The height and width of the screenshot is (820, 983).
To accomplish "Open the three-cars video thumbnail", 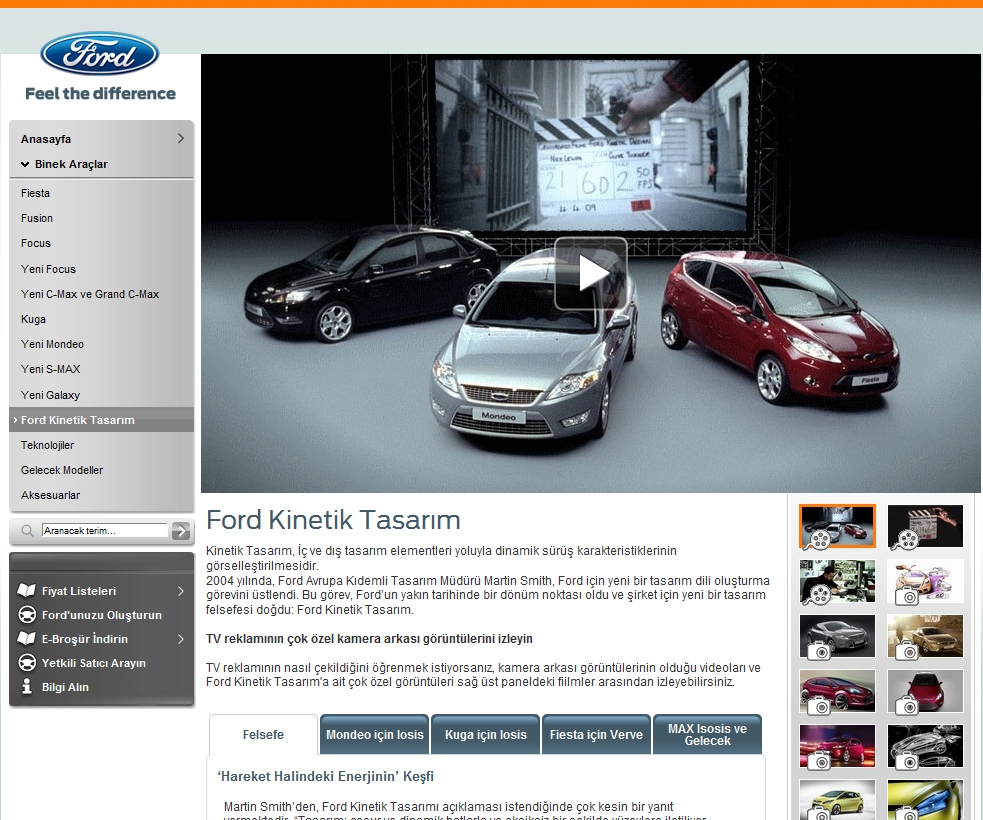I will (838, 526).
